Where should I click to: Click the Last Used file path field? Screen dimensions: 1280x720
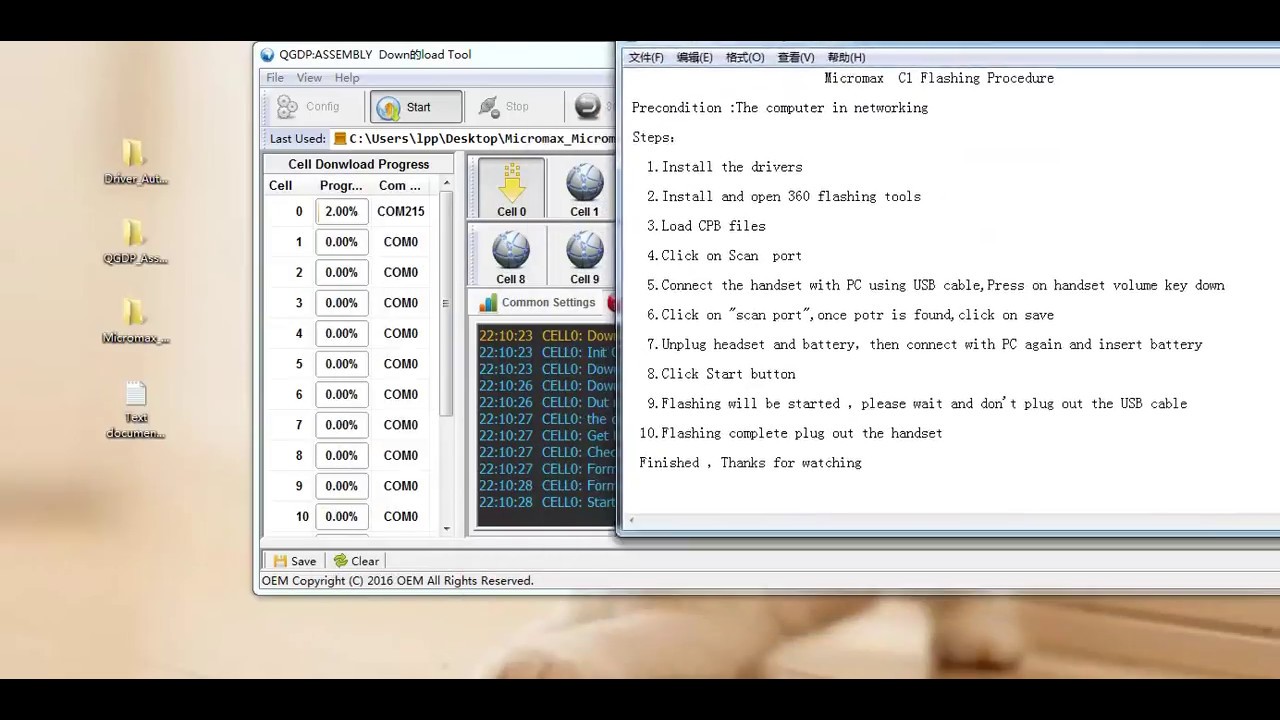click(473, 139)
